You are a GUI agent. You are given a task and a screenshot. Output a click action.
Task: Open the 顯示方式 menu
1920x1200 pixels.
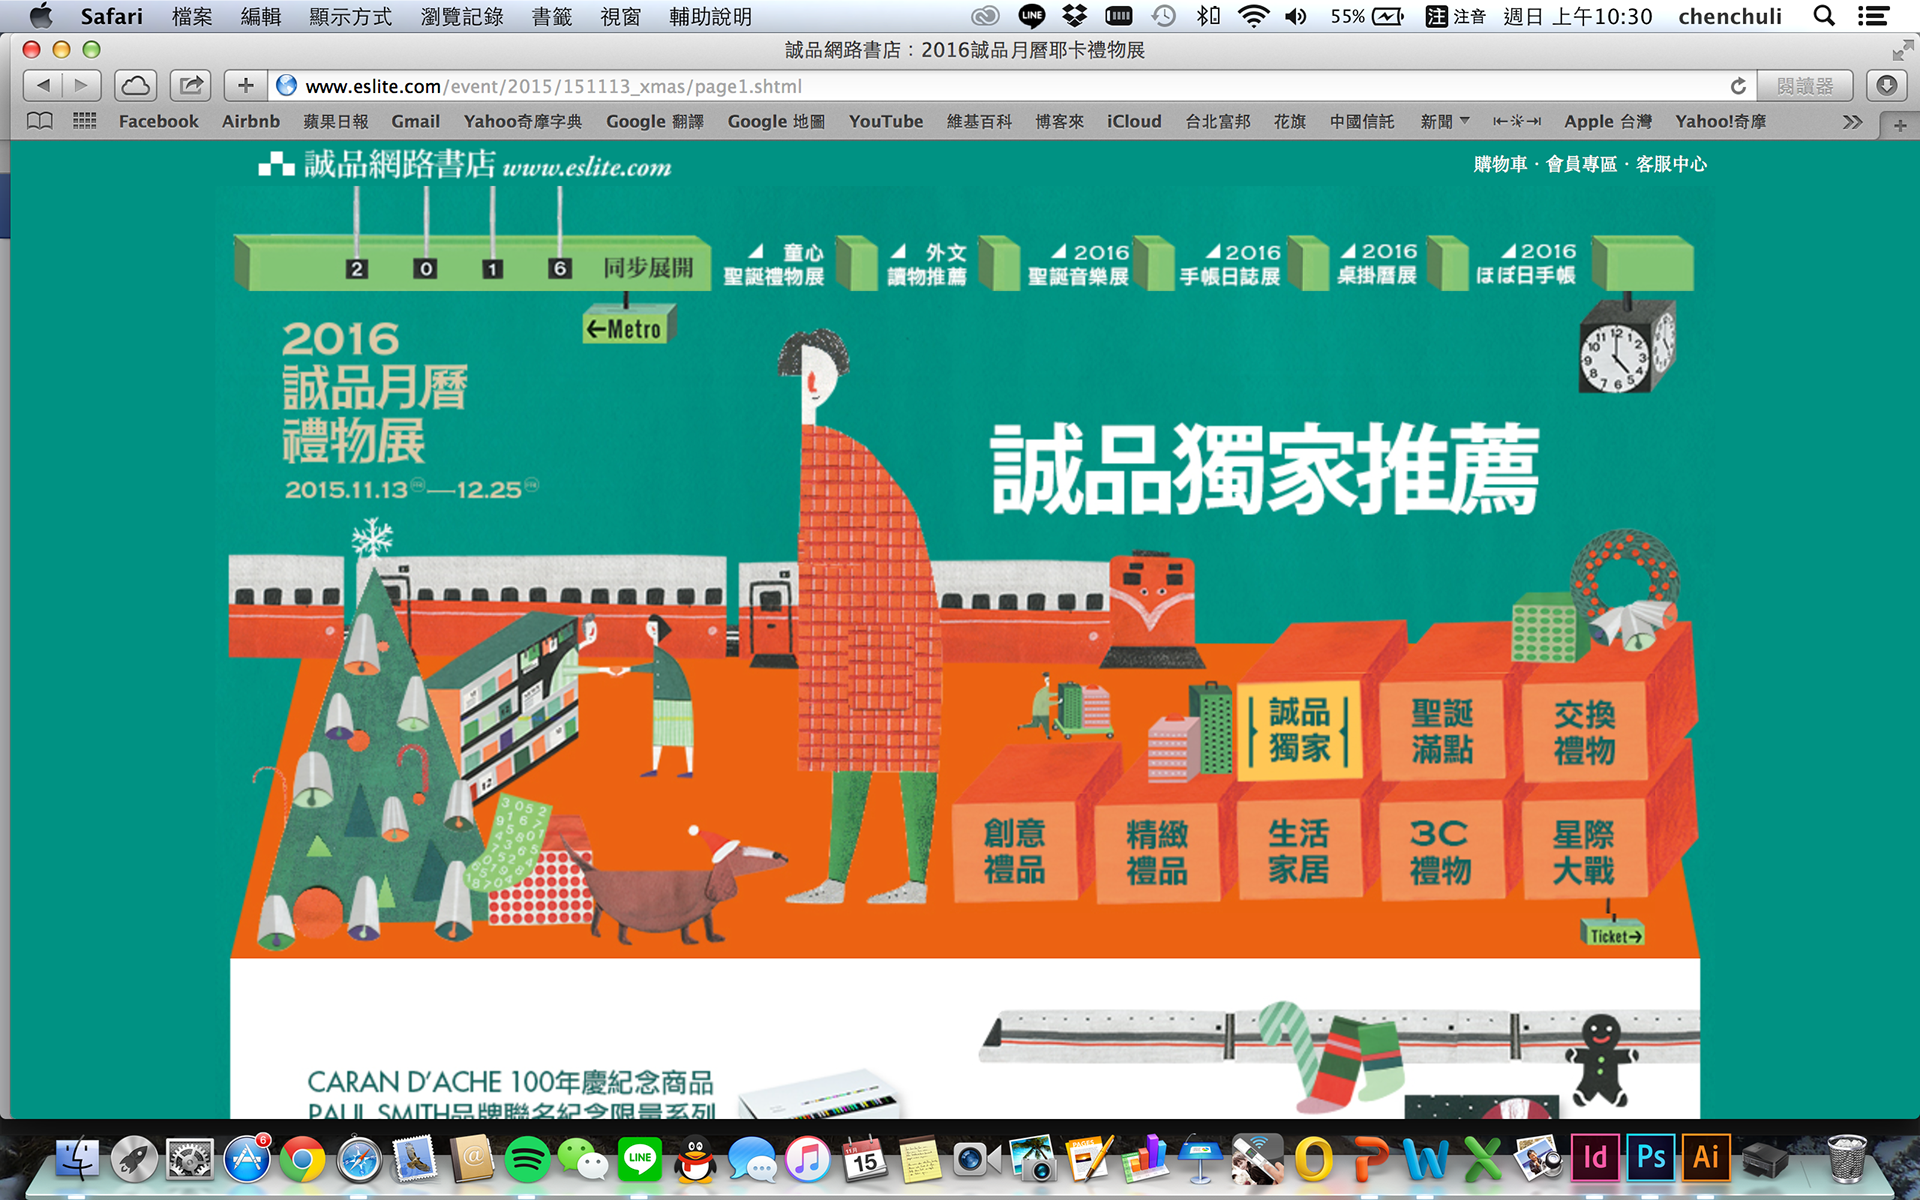click(x=350, y=16)
